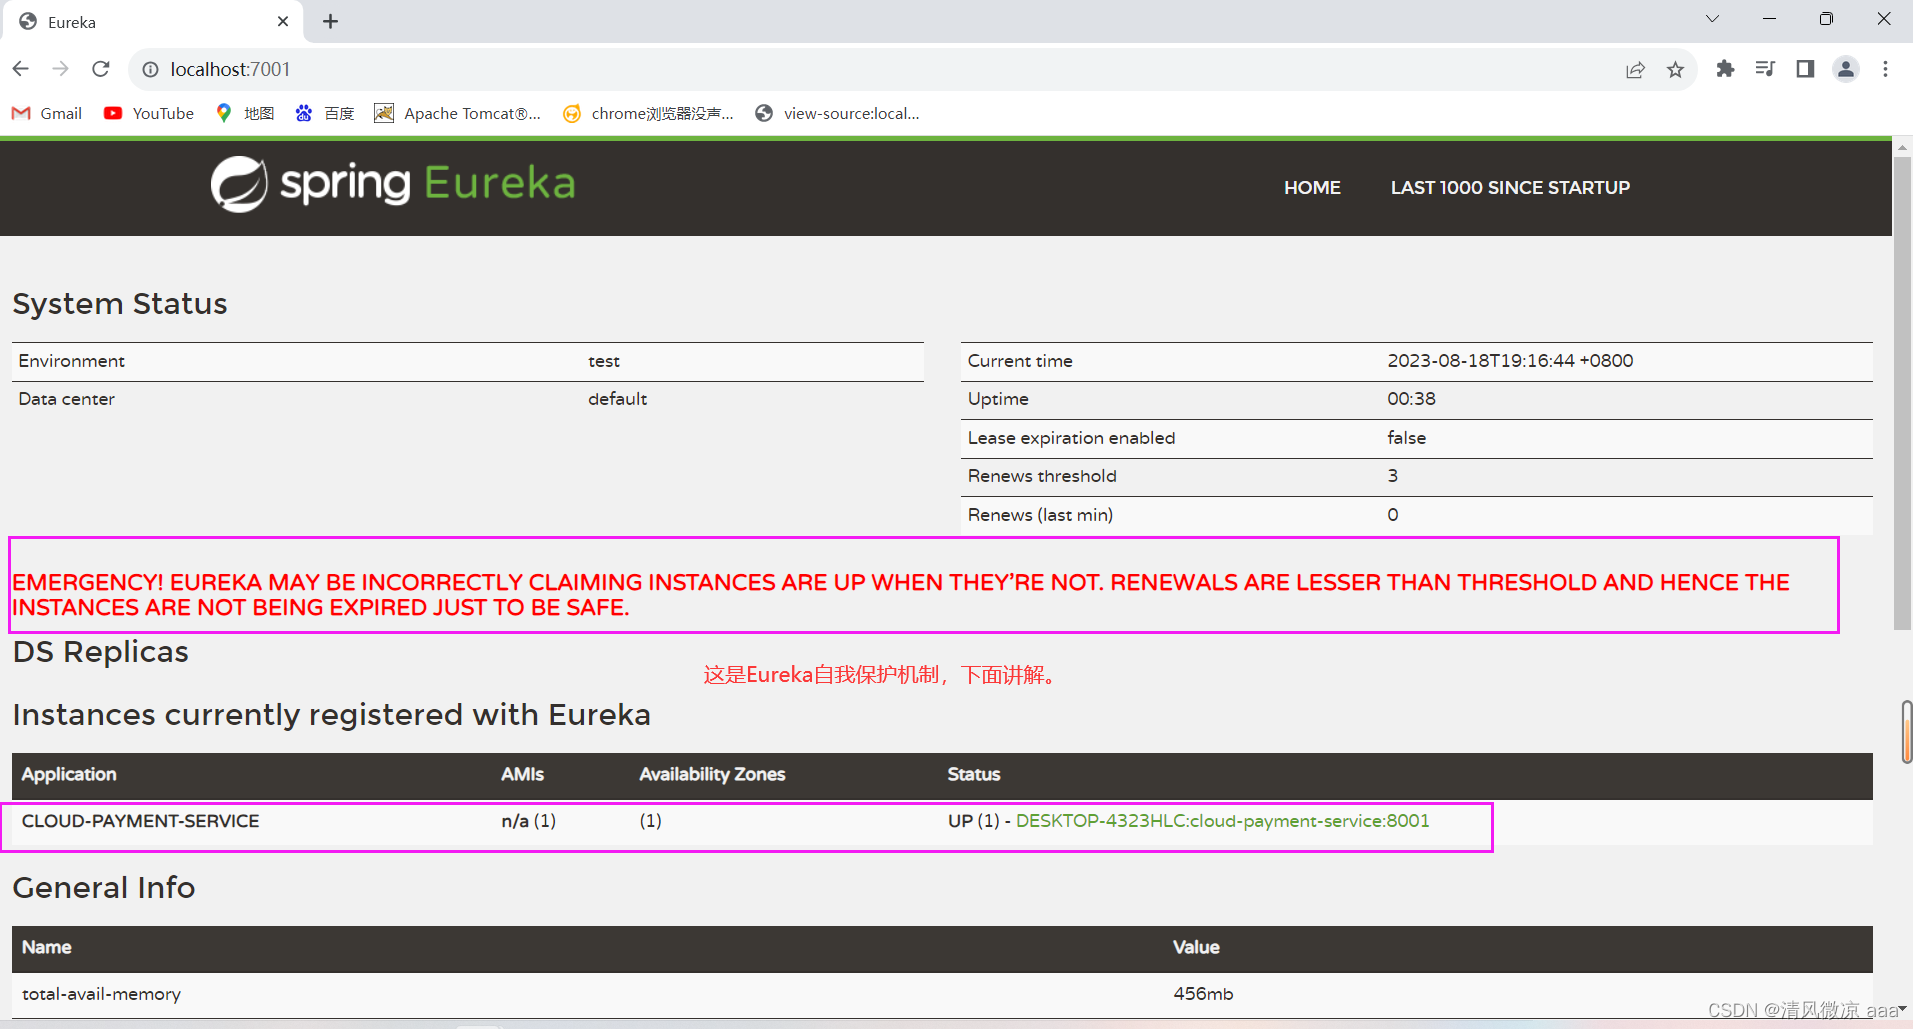Click the Environment value test
This screenshot has width=1913, height=1029.
click(604, 361)
